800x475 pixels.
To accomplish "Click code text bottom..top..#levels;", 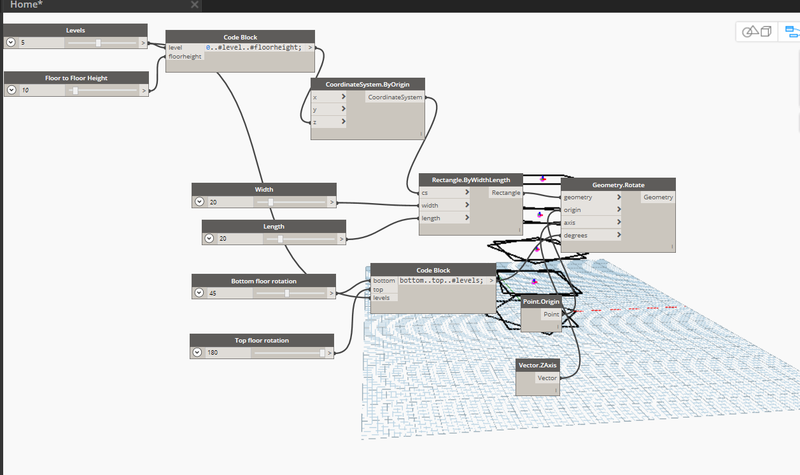I will coord(441,281).
